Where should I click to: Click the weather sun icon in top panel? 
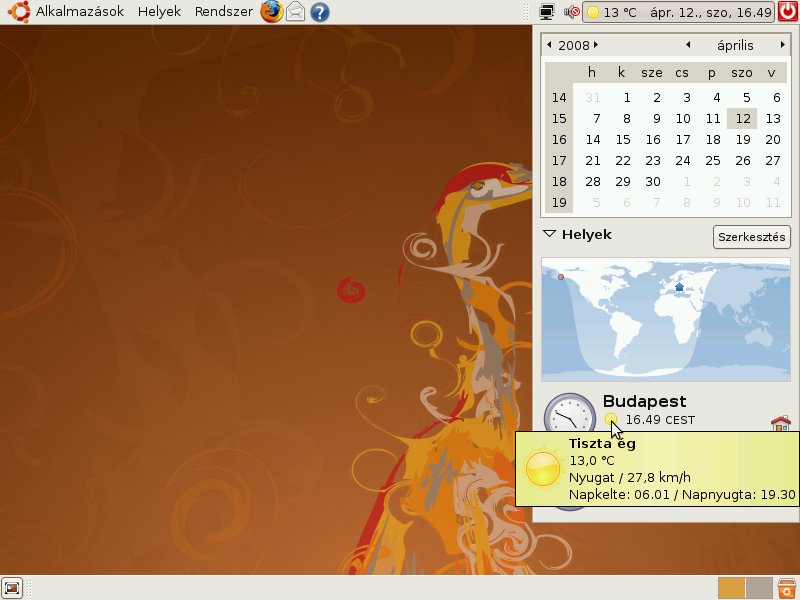[593, 12]
